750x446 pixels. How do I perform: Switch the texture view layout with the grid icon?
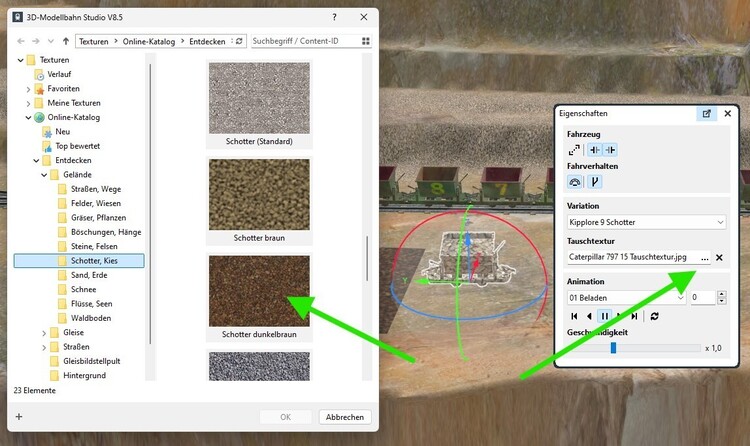[366, 42]
